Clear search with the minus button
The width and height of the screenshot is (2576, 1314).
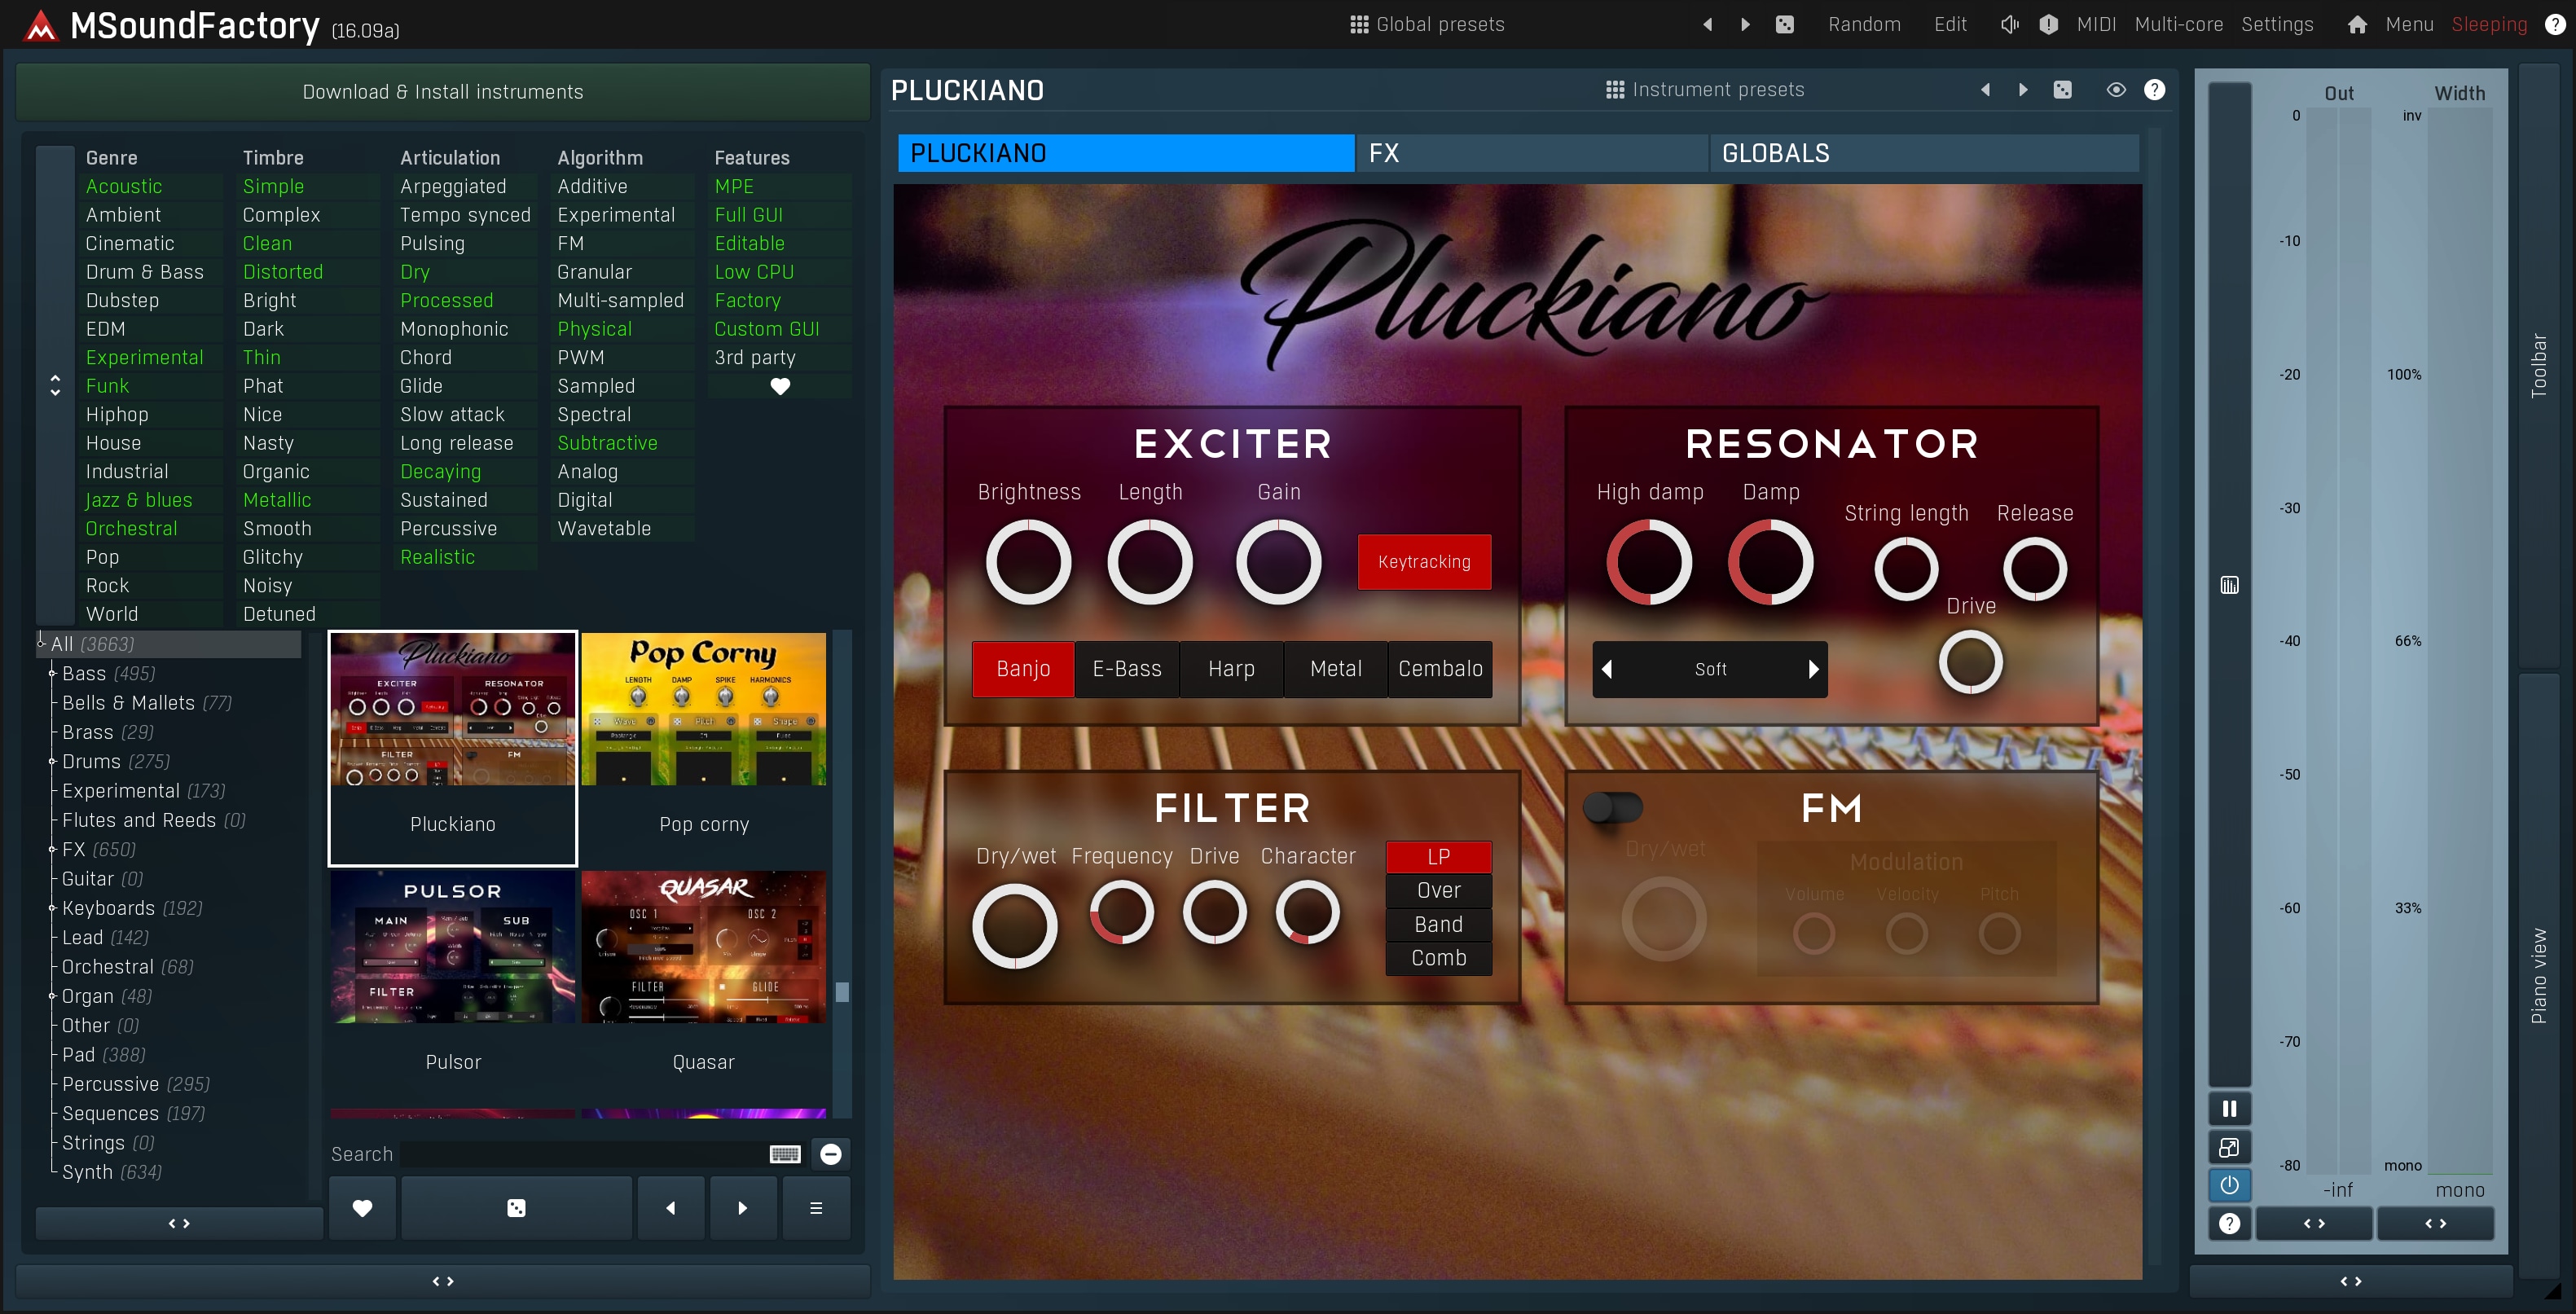(x=831, y=1154)
